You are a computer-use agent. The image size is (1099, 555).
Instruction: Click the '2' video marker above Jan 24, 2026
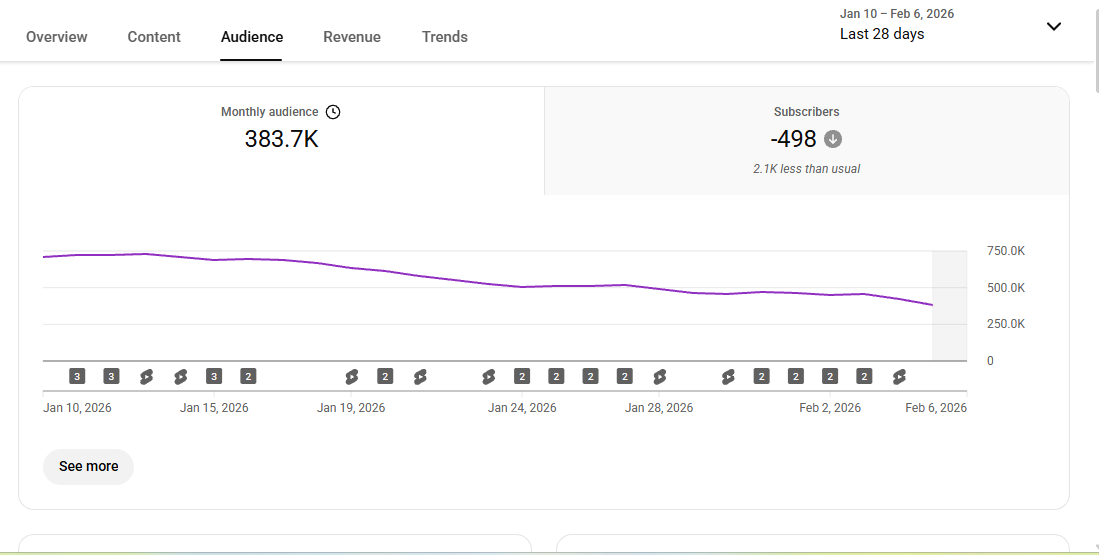[522, 376]
